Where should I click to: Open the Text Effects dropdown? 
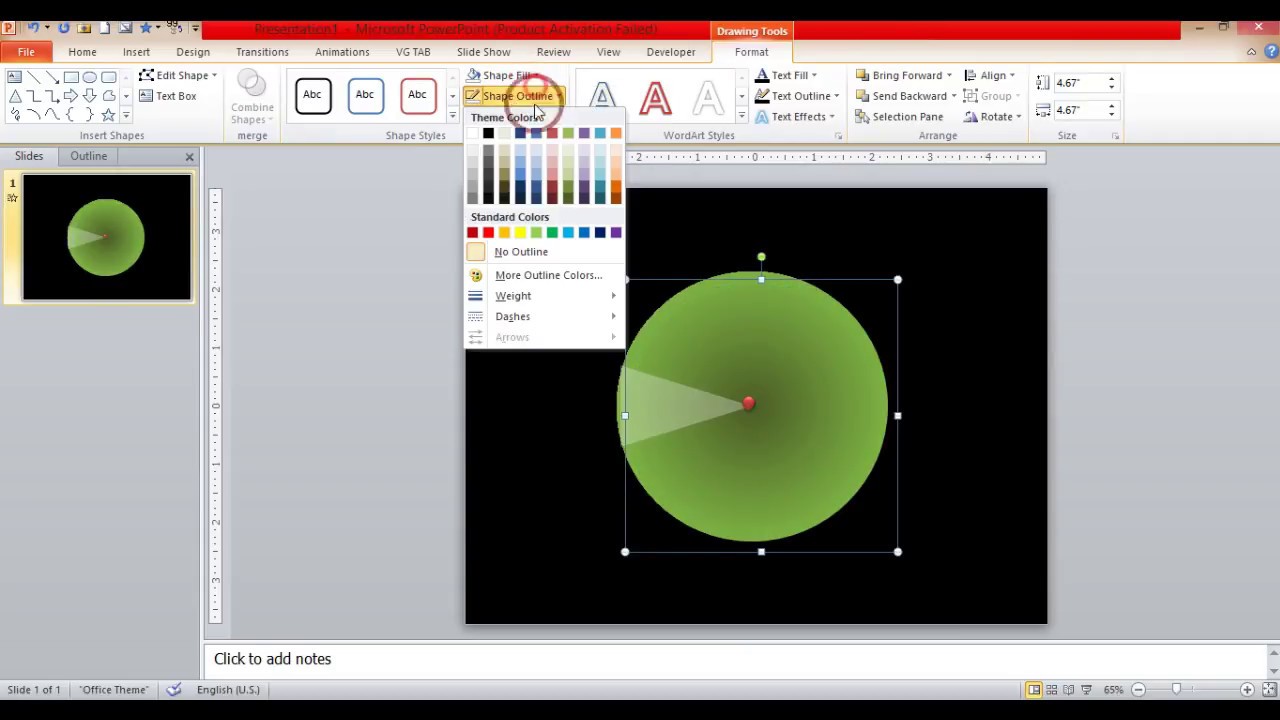tap(795, 117)
